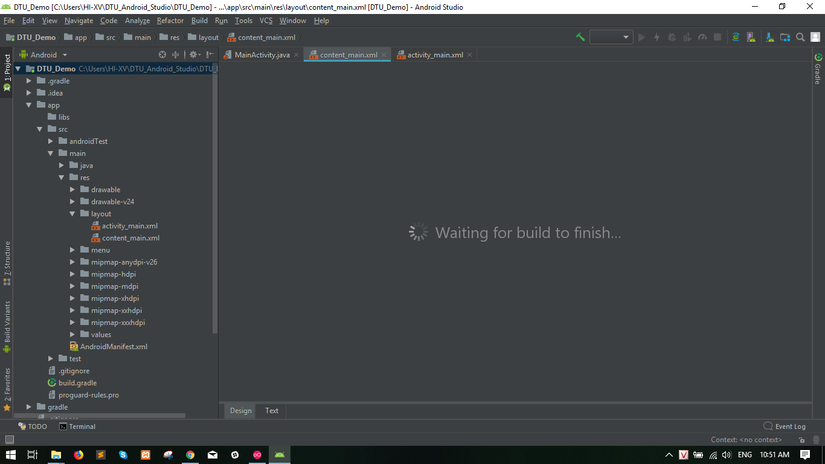This screenshot has width=825, height=464.
Task: Toggle the Terminal tool window
Action: pyautogui.click(x=77, y=427)
